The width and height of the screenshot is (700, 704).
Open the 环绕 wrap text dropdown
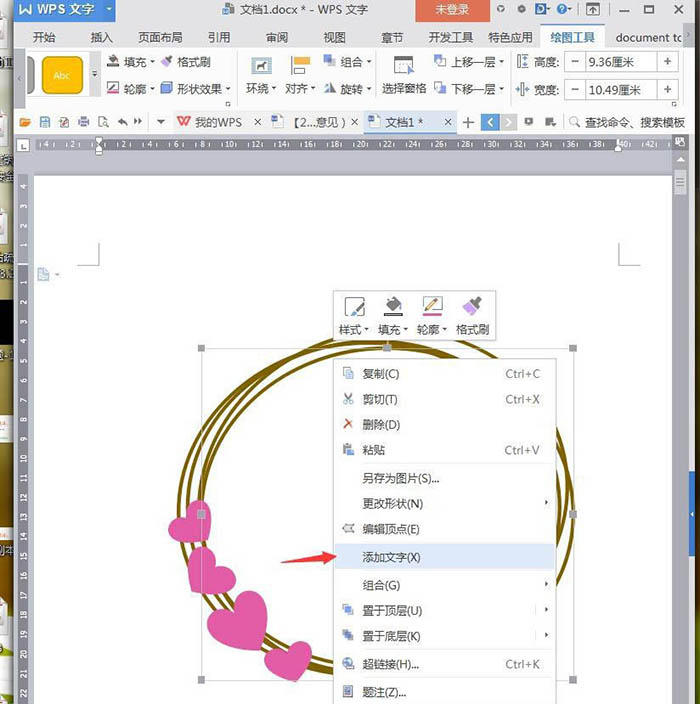pos(261,75)
